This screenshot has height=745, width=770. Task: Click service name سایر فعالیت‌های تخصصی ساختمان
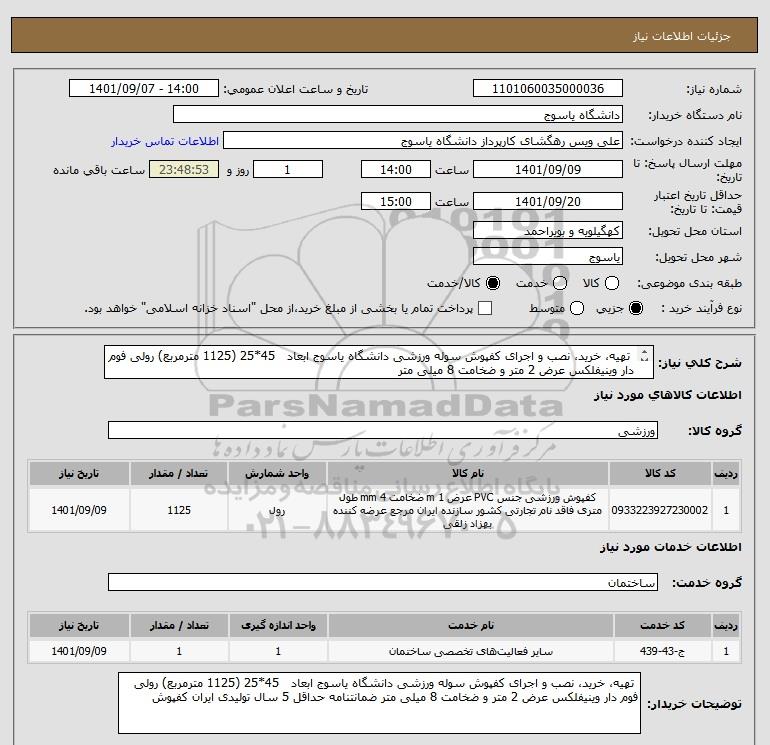tap(470, 651)
